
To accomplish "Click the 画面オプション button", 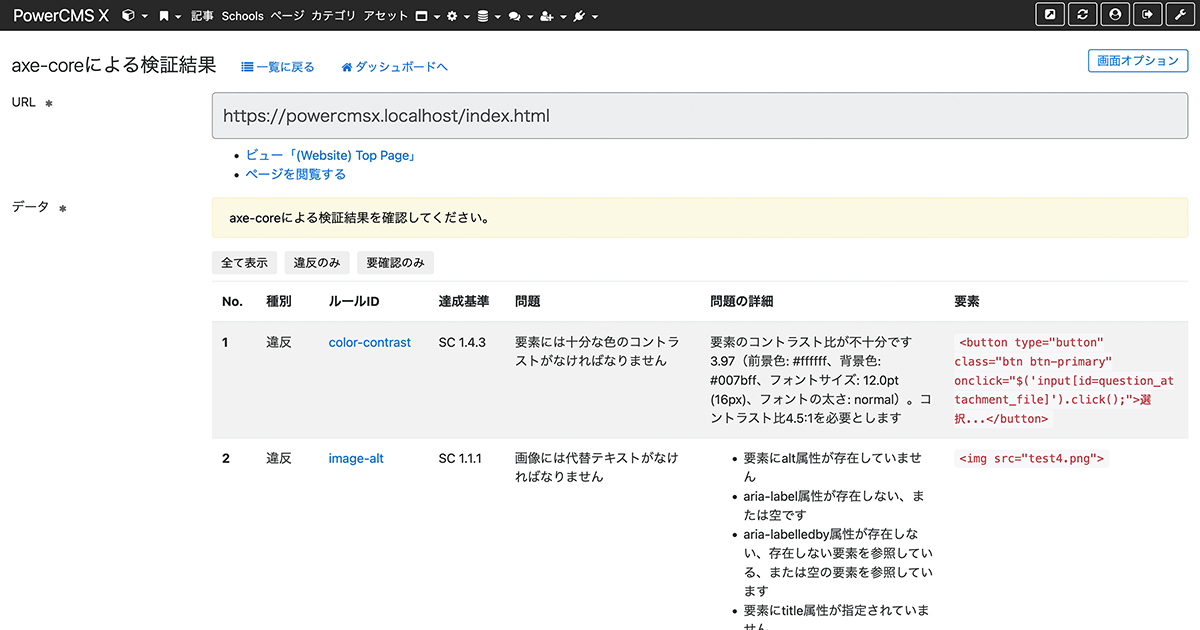I will pyautogui.click(x=1138, y=60).
